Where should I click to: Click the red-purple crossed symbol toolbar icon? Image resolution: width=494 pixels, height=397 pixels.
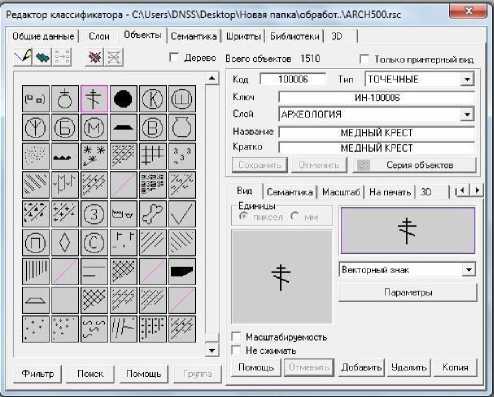95,57
